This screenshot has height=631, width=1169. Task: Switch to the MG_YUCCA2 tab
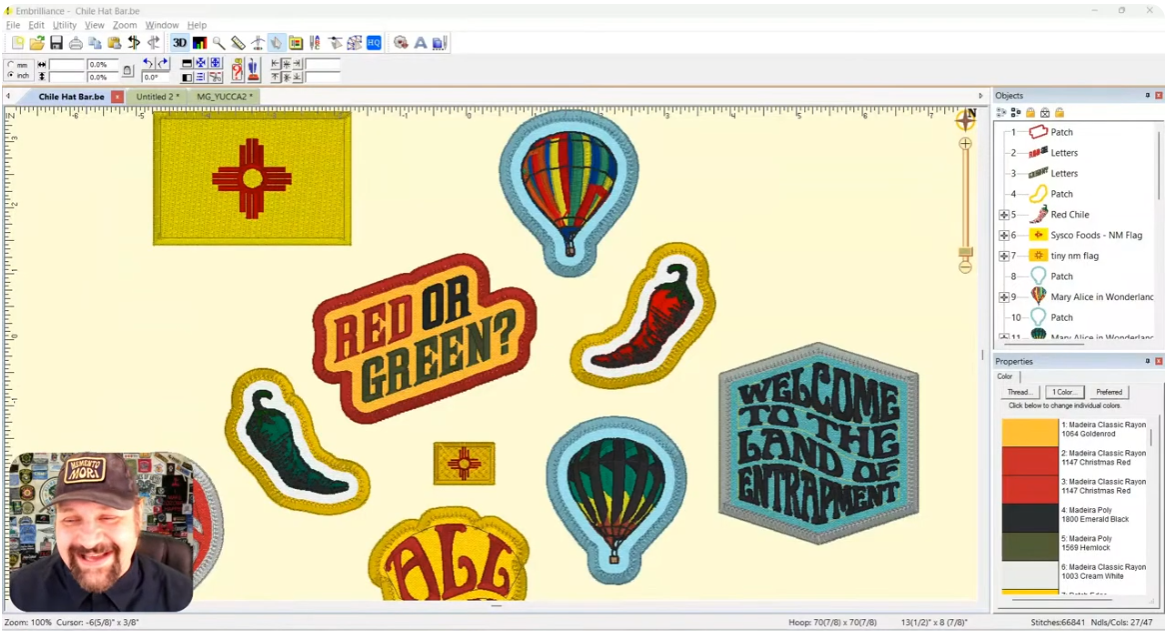[224, 97]
